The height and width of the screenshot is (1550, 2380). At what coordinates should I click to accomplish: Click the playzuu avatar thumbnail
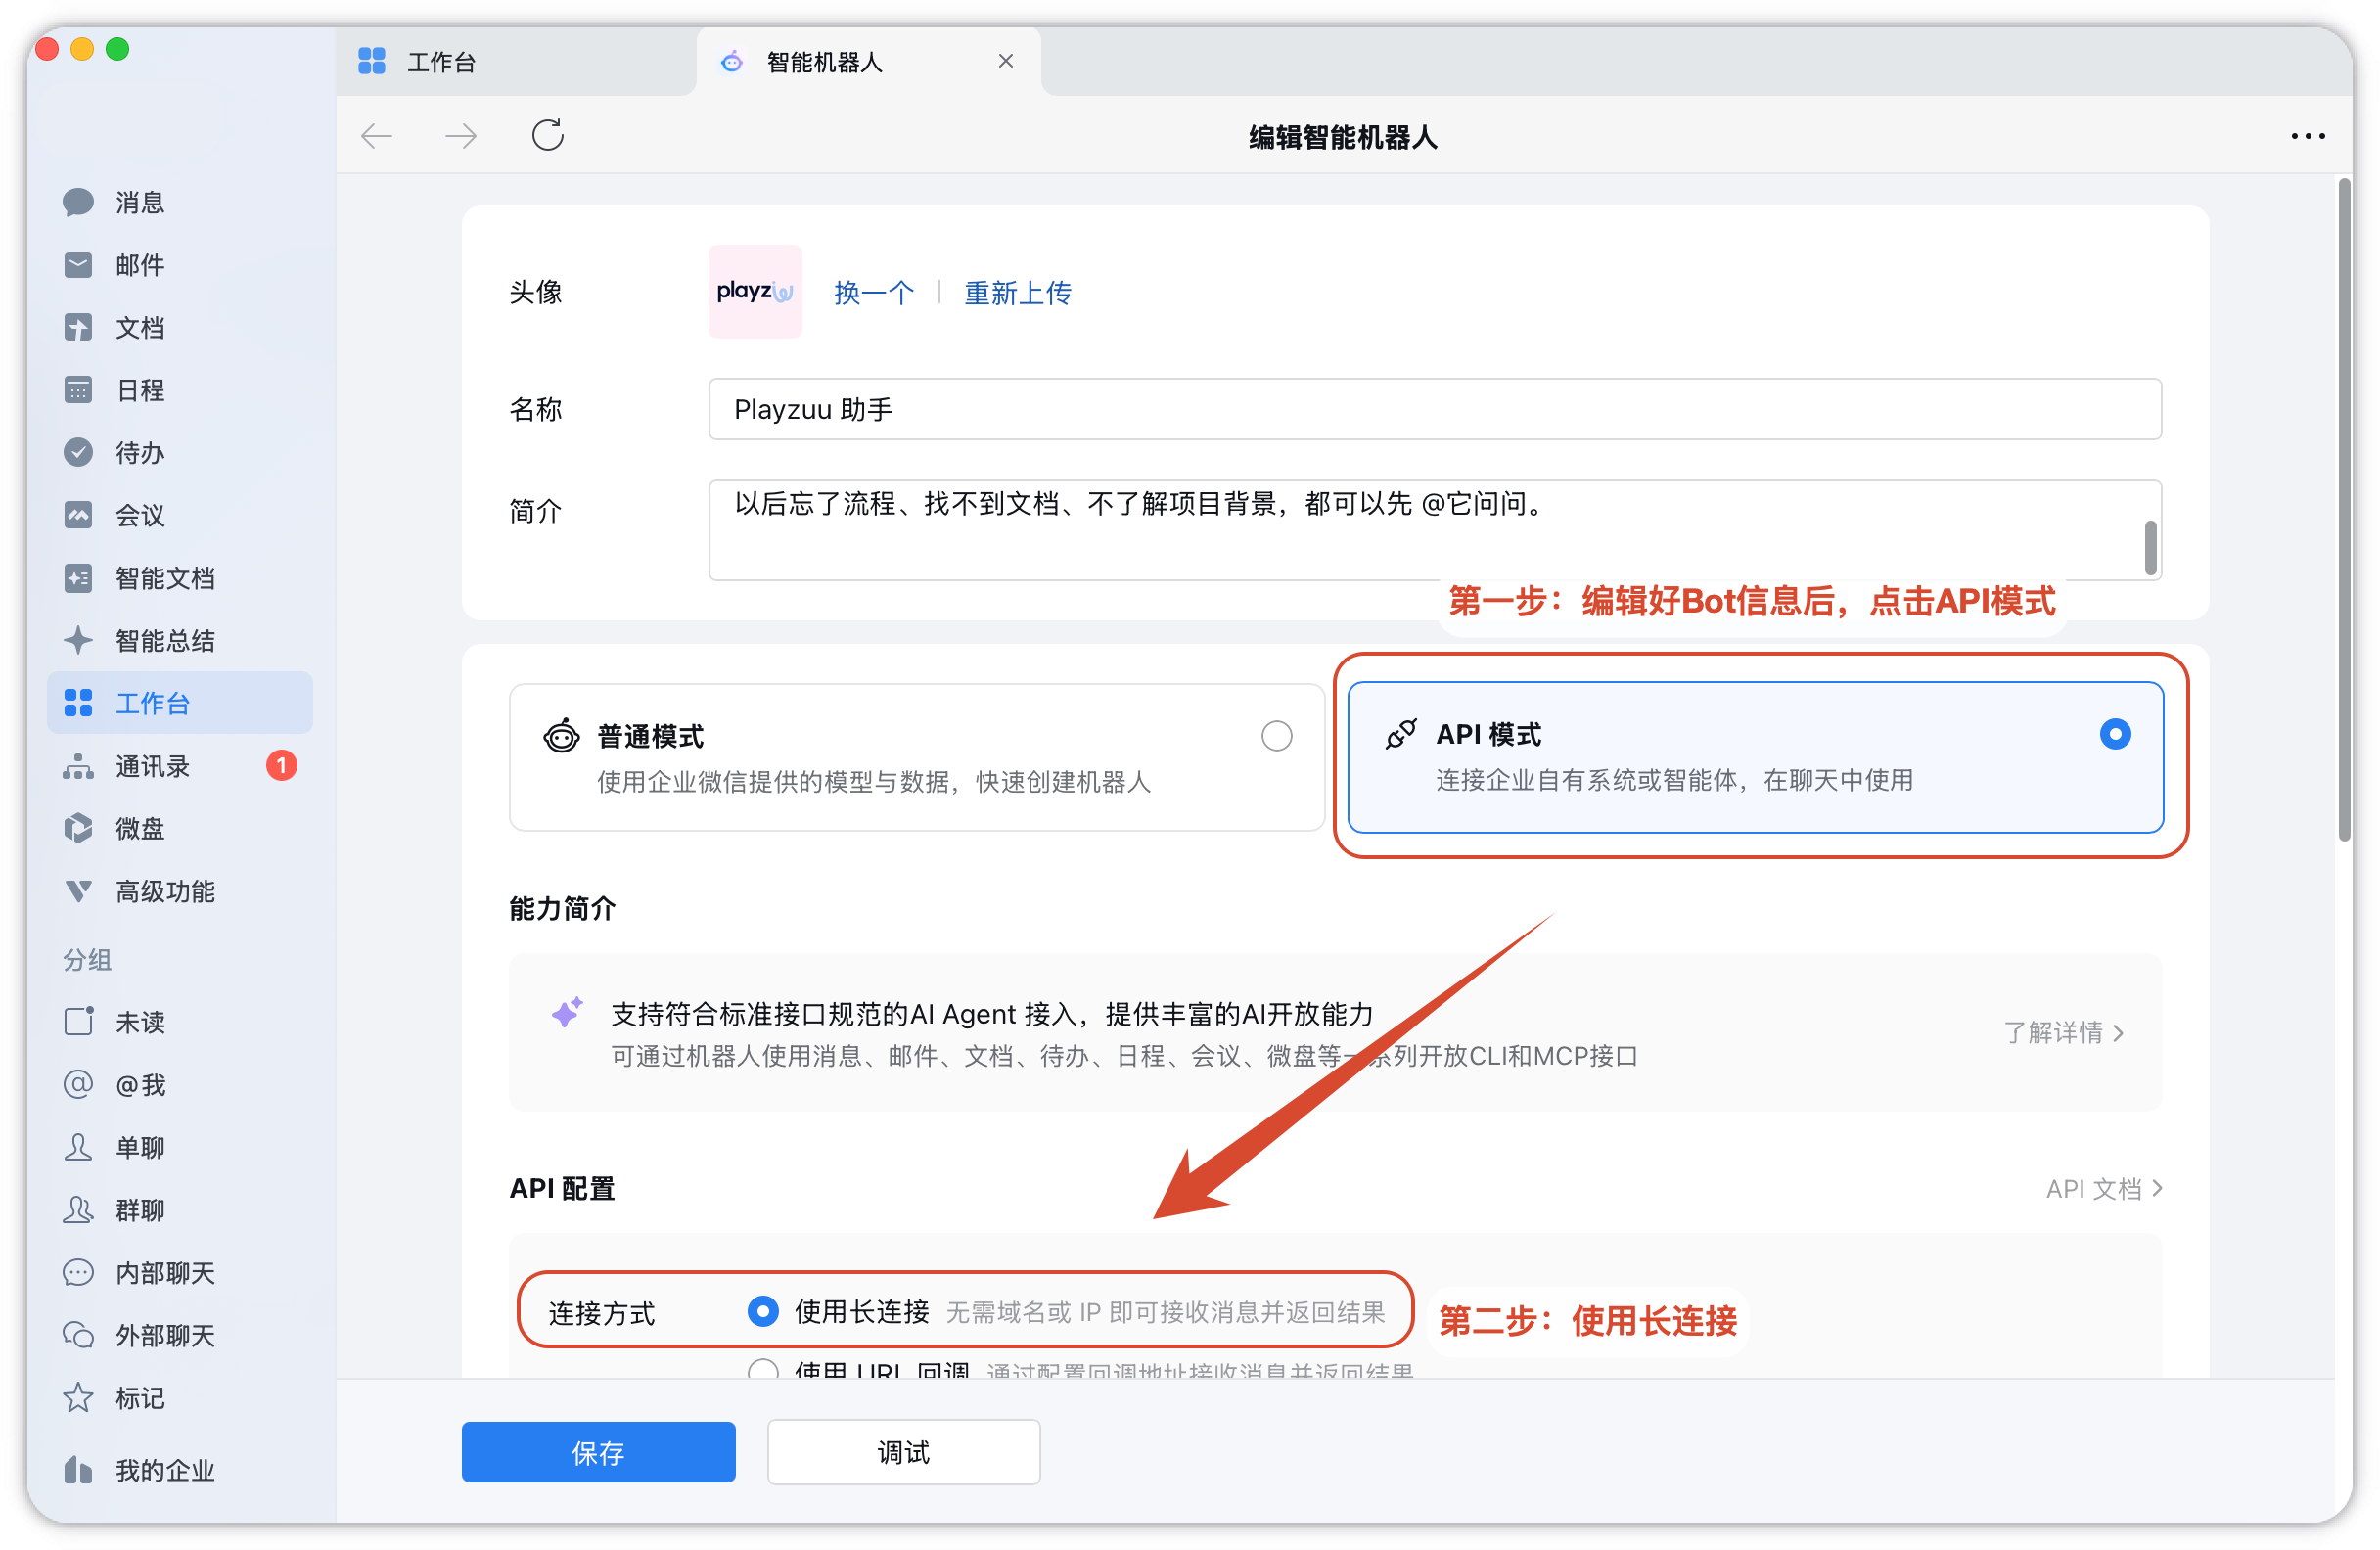[755, 291]
